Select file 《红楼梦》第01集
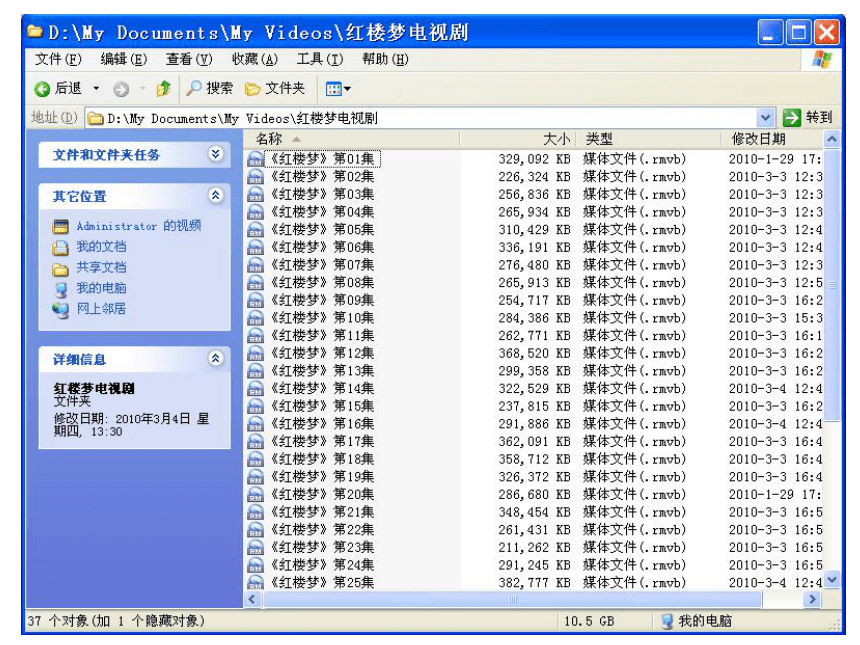Viewport: 860px width, 645px height. 323,159
